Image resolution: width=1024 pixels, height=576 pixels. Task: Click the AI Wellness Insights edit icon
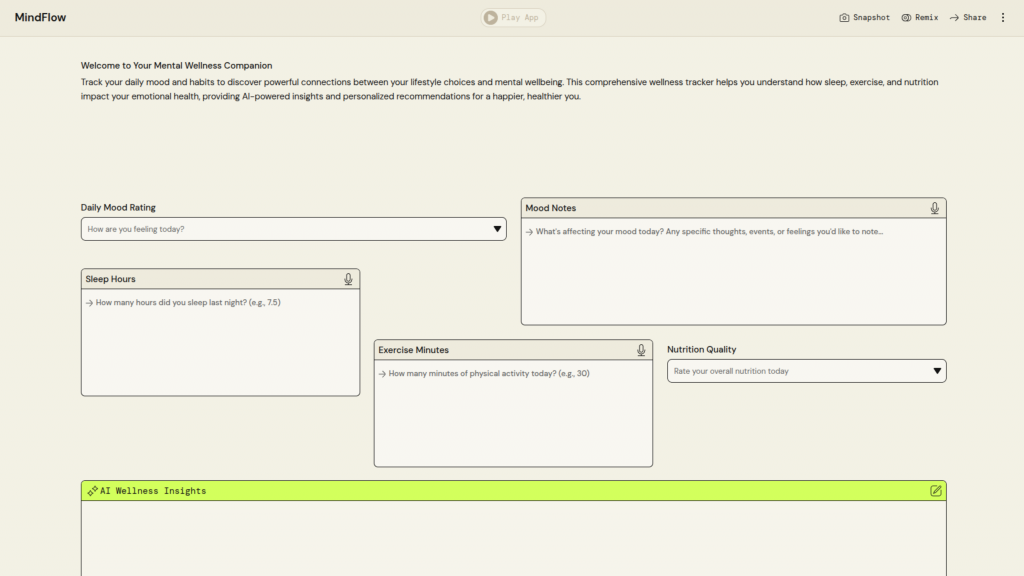pyautogui.click(x=935, y=491)
